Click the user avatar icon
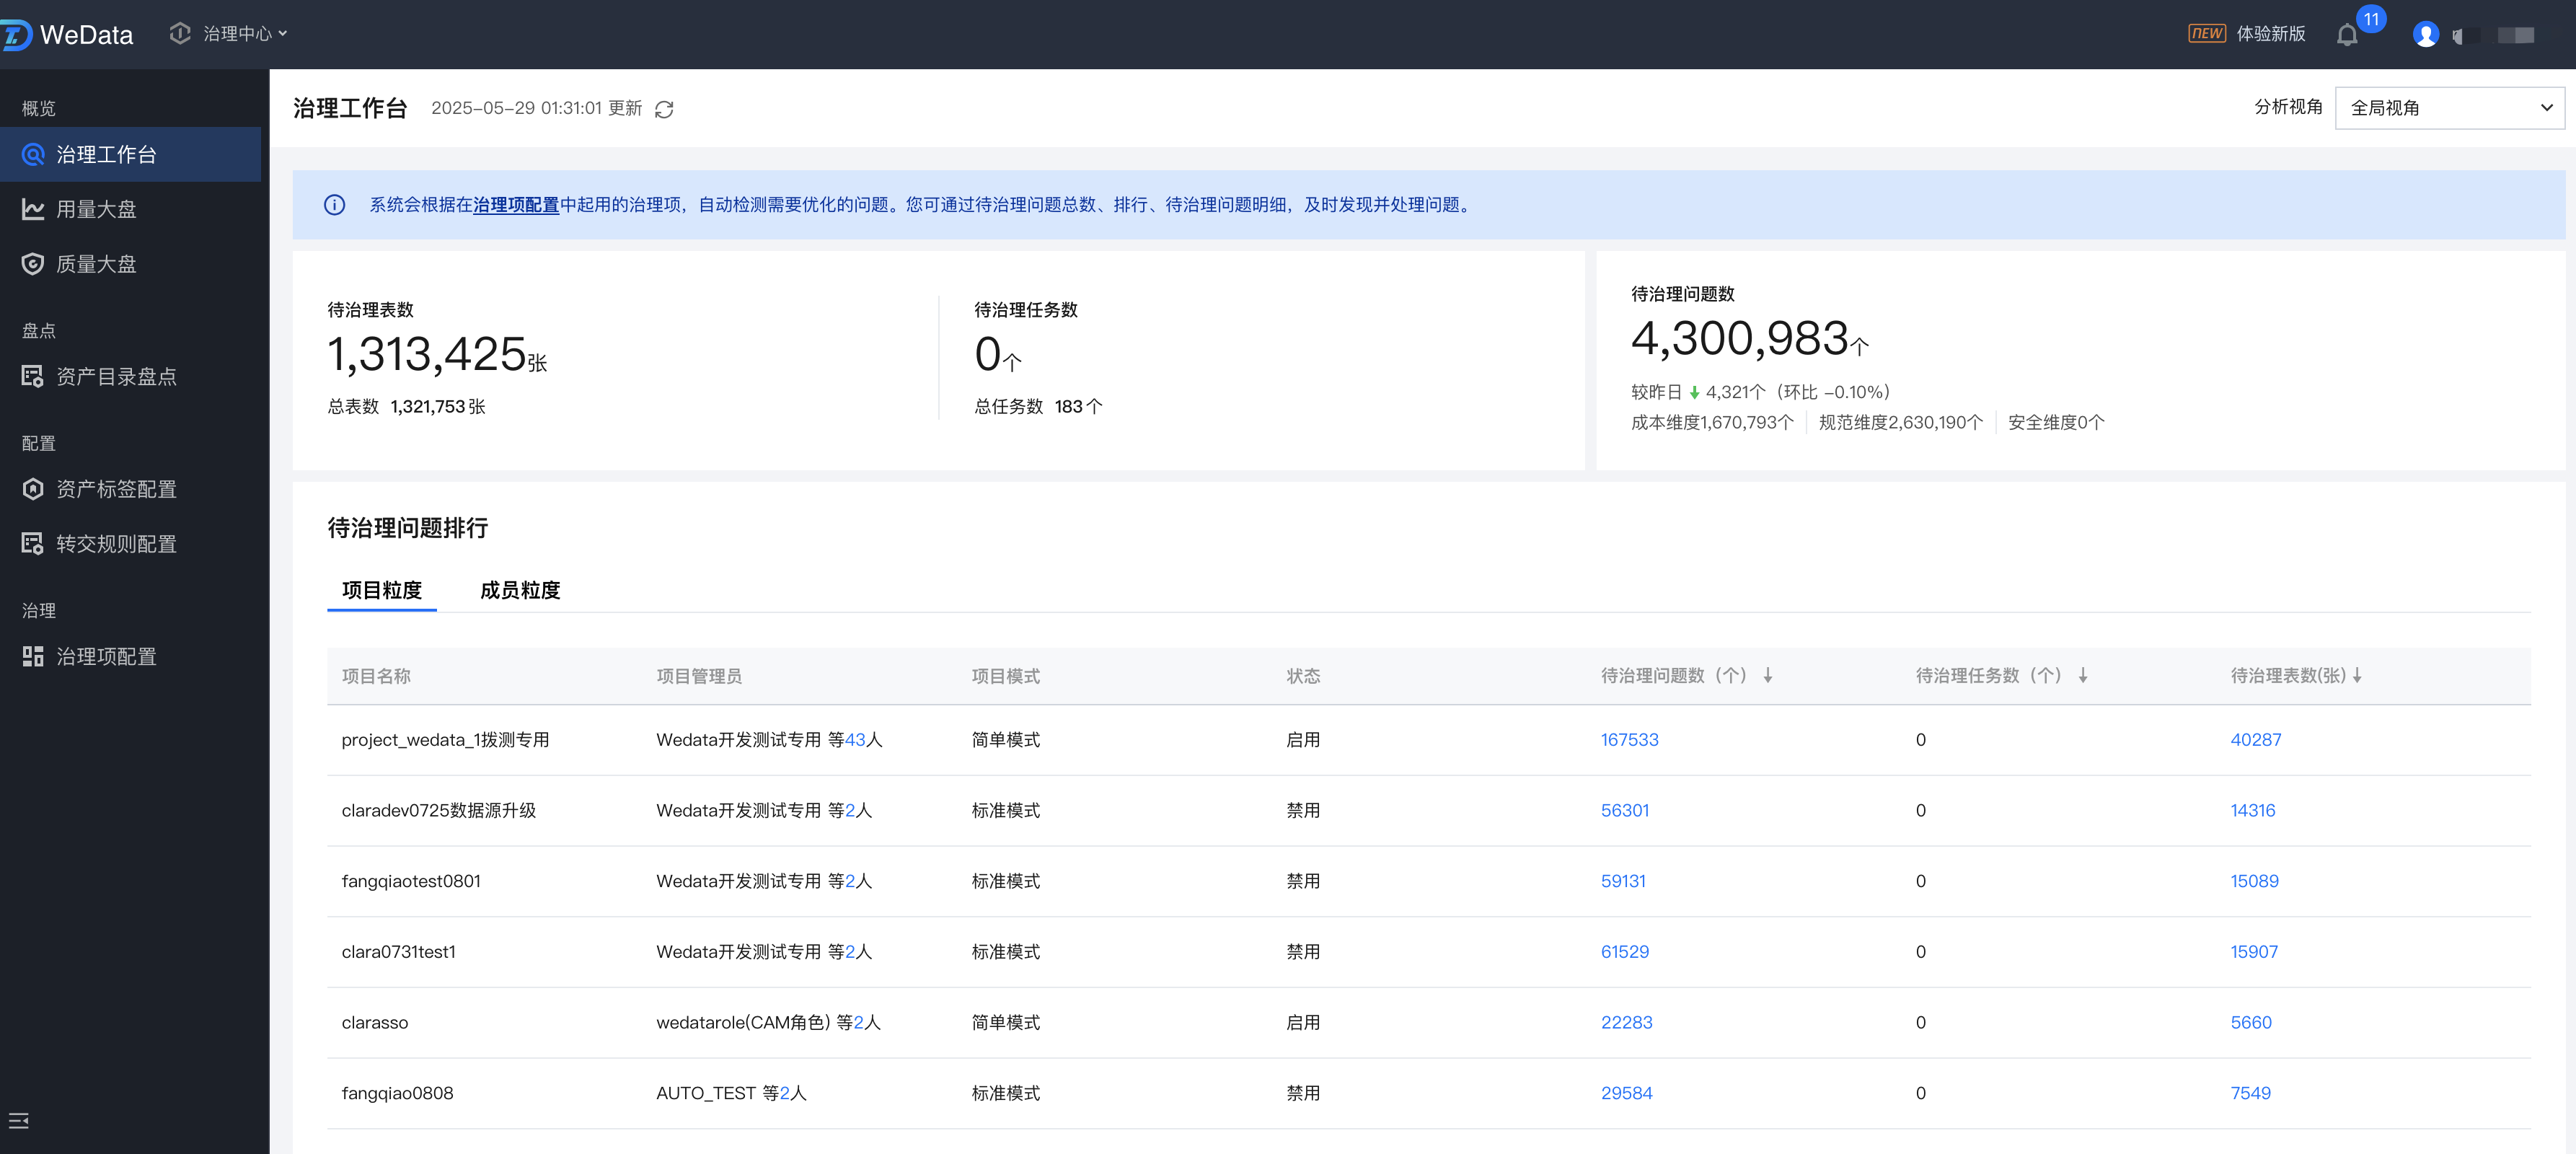2576x1154 pixels. [x=2425, y=35]
